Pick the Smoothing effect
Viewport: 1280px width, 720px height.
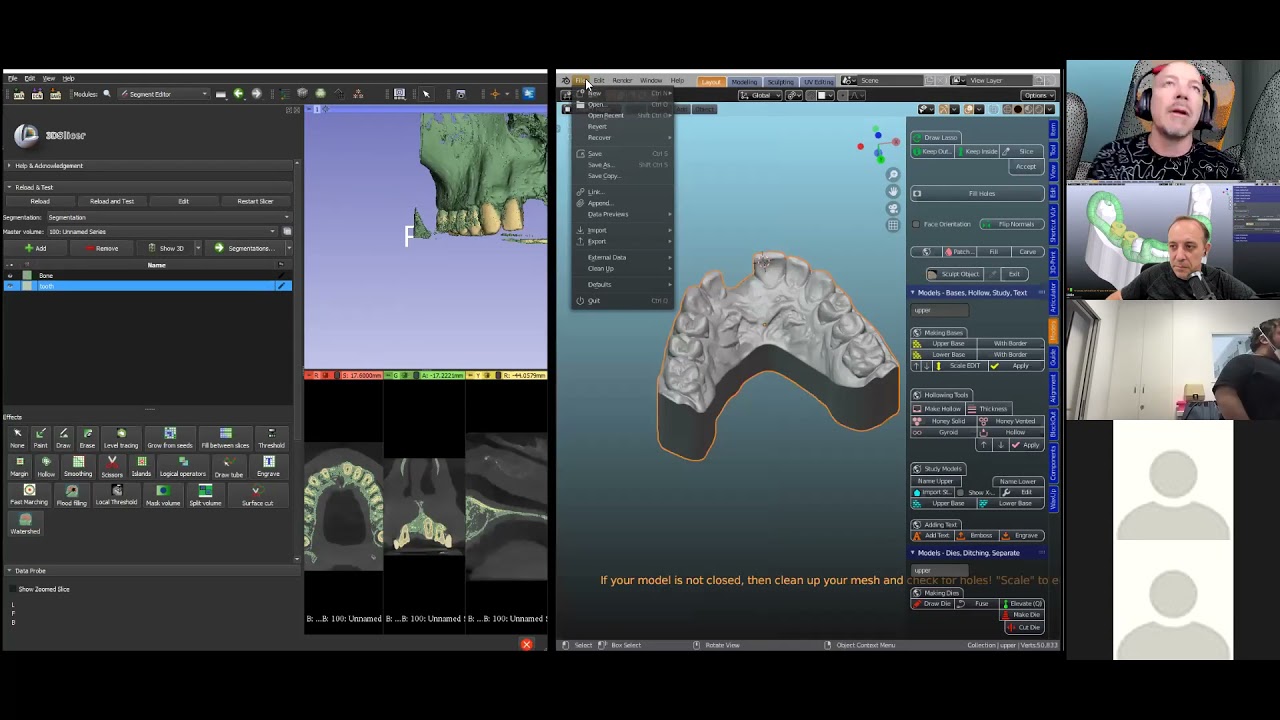tap(78, 466)
